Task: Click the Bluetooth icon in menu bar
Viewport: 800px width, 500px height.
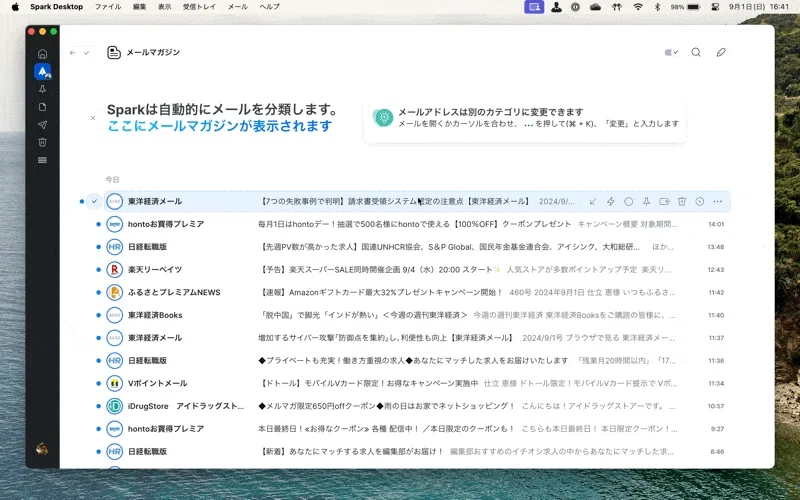Action: [x=657, y=7]
